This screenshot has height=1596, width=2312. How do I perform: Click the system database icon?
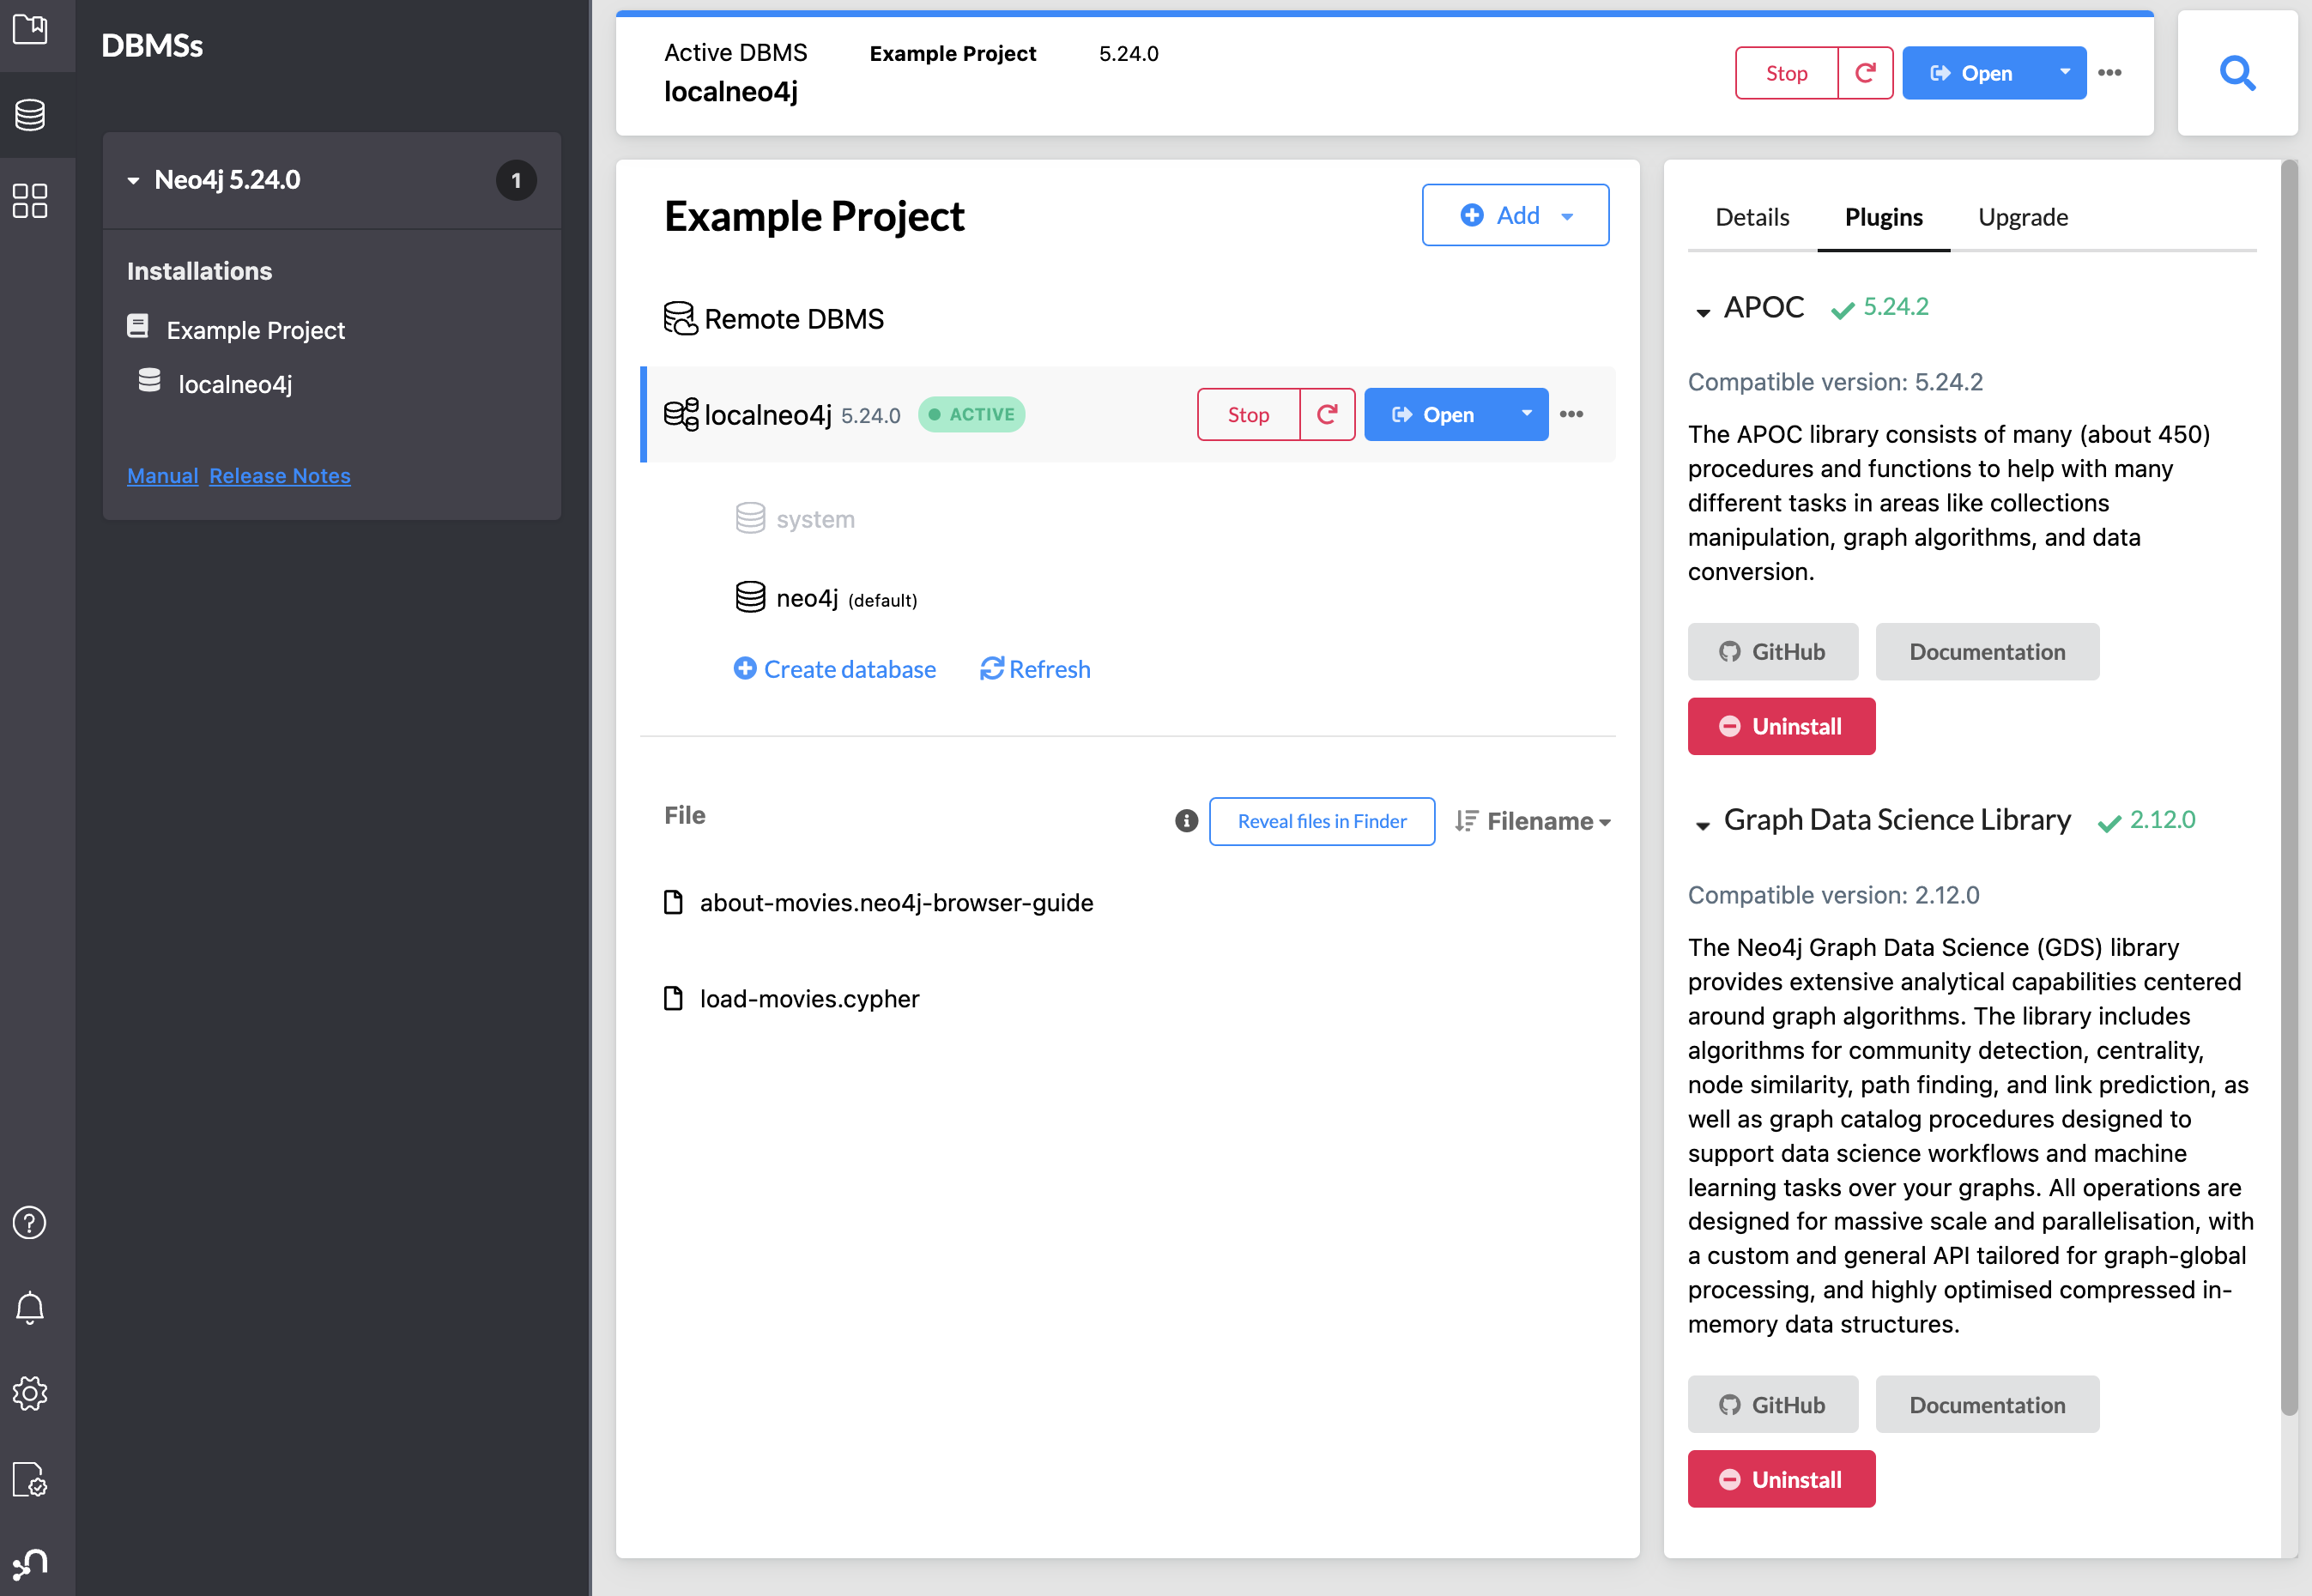point(750,518)
